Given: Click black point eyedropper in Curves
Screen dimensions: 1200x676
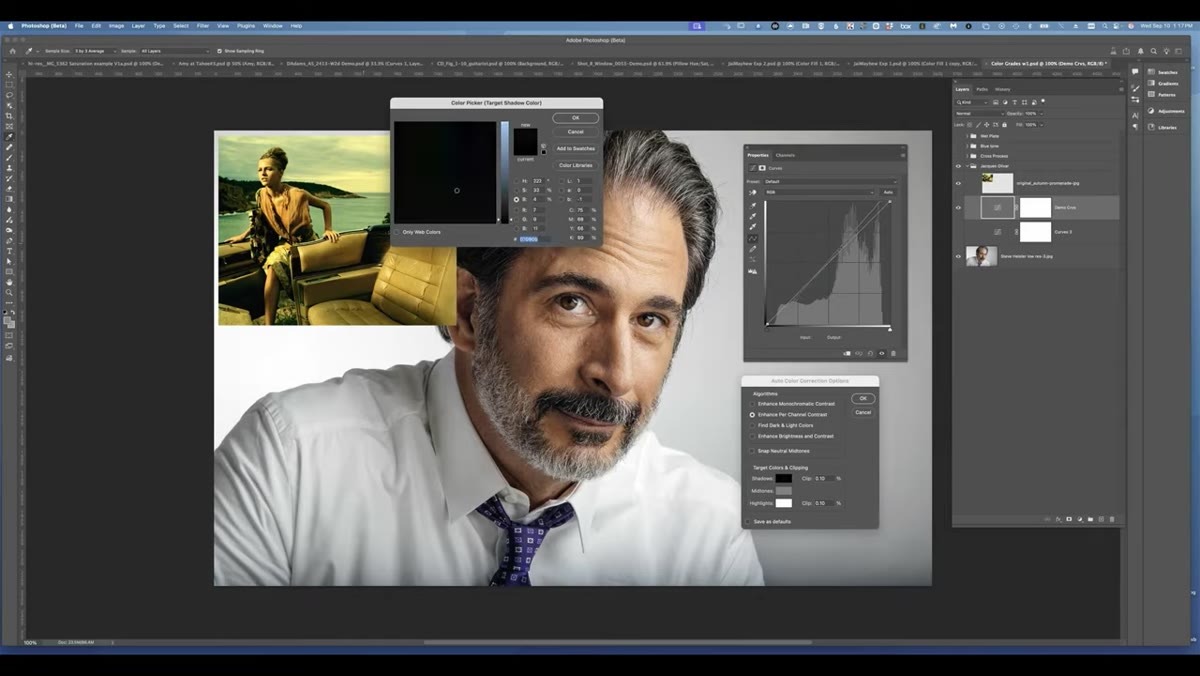Looking at the screenshot, I should point(753,205).
